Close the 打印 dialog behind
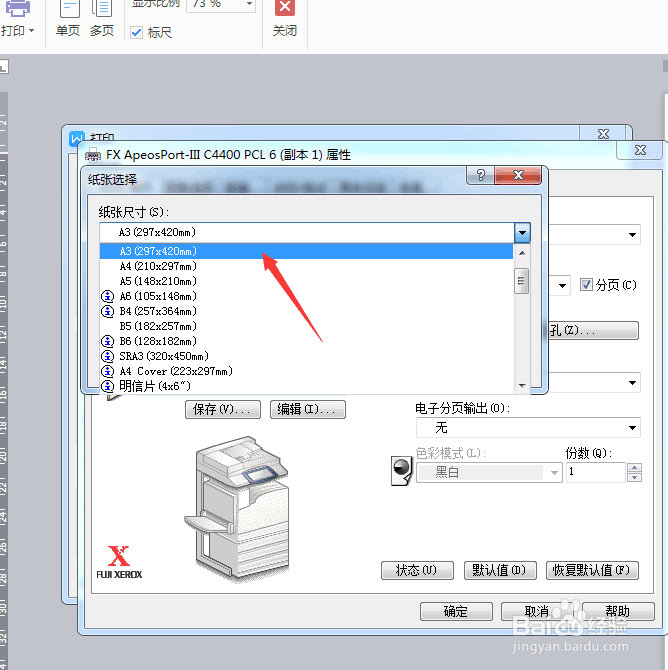The height and width of the screenshot is (670, 668). [603, 134]
